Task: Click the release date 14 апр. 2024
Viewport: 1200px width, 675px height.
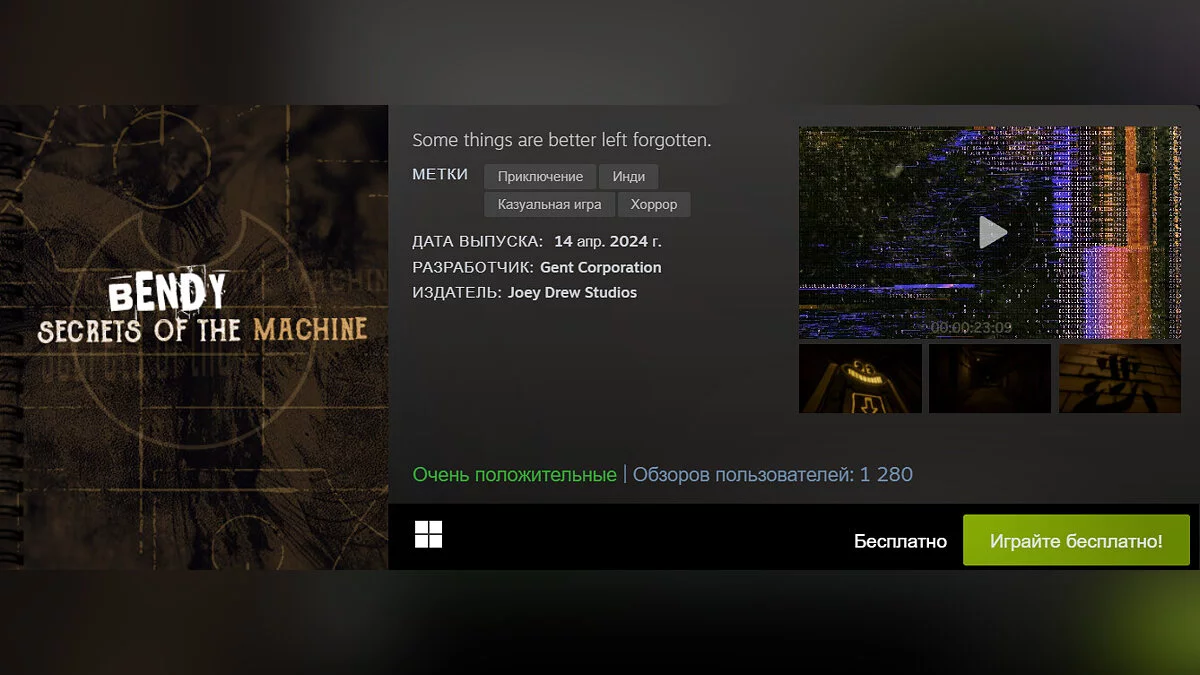Action: click(x=607, y=241)
